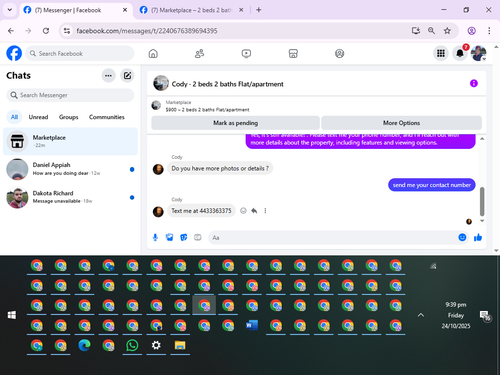The height and width of the screenshot is (375, 500).
Task: Start a new message with compose icon
Action: (x=127, y=76)
